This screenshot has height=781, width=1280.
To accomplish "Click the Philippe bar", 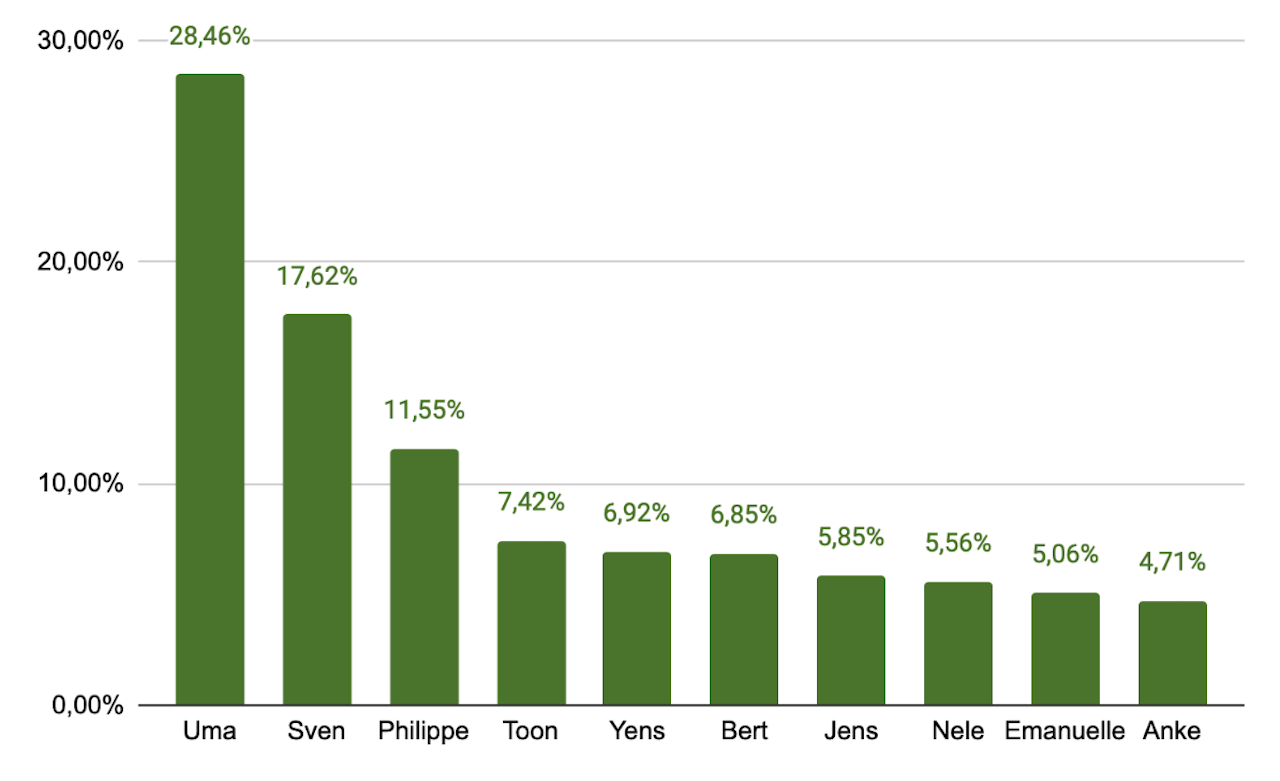I will [x=424, y=577].
